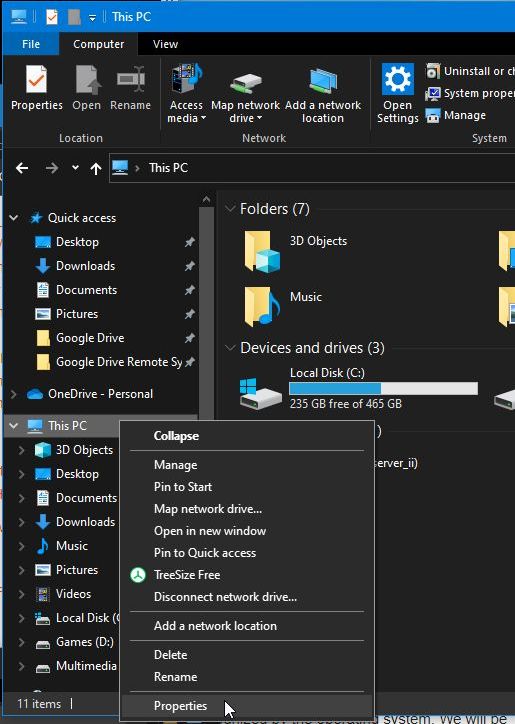Click Add a network location ribbon icon
Screen dimensions: 515x724
[323, 94]
